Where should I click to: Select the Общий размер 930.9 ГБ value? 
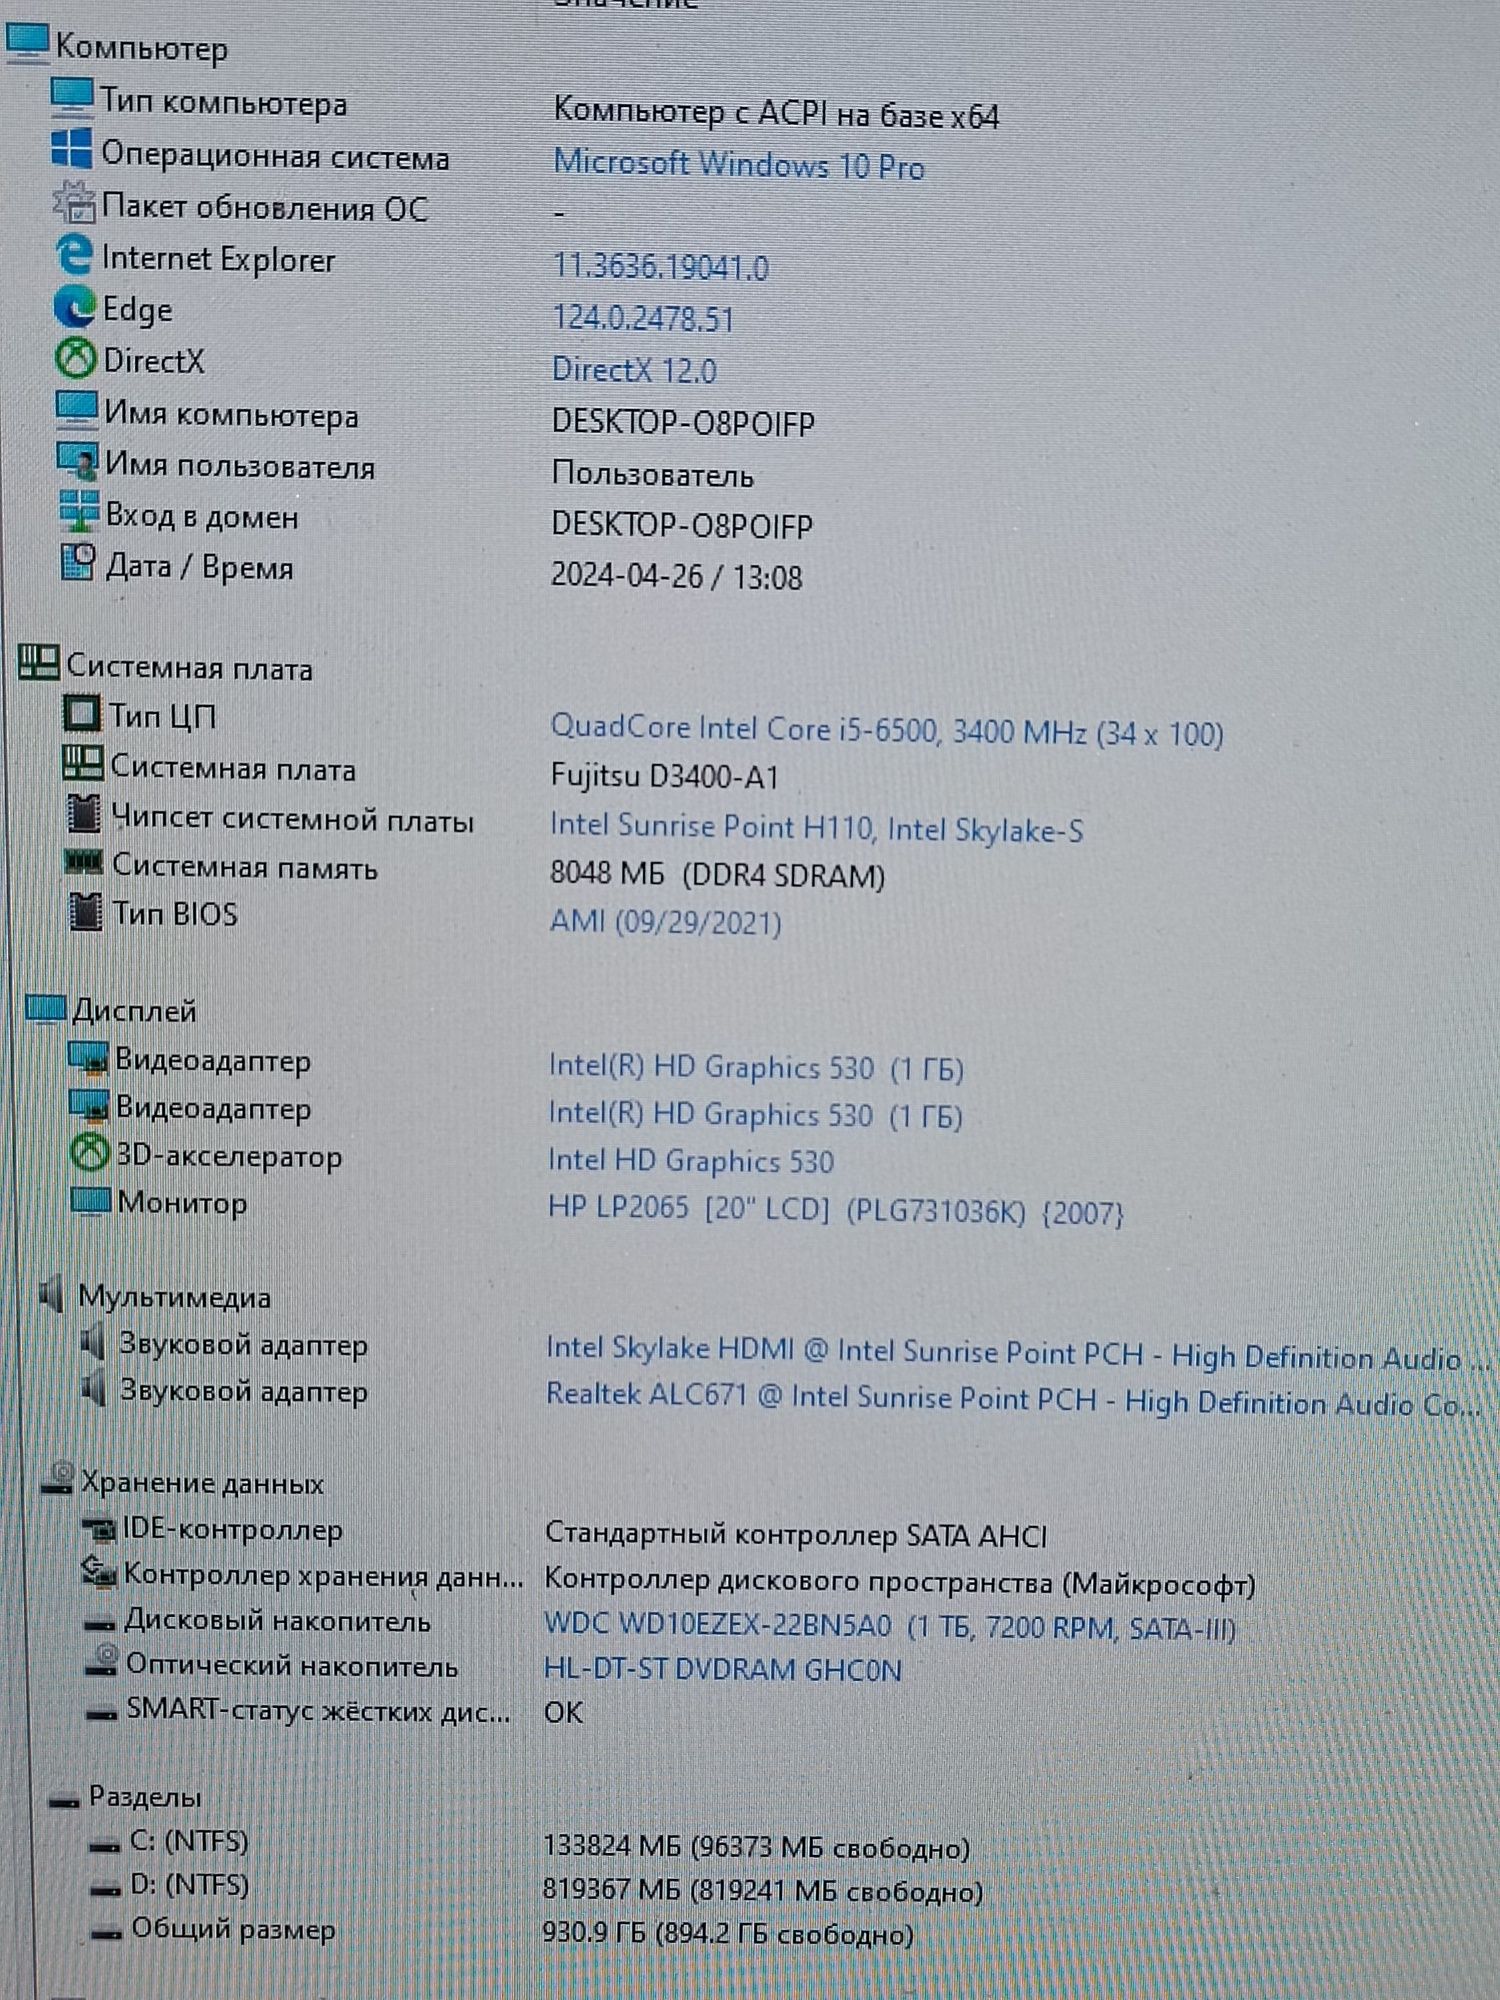(728, 1933)
